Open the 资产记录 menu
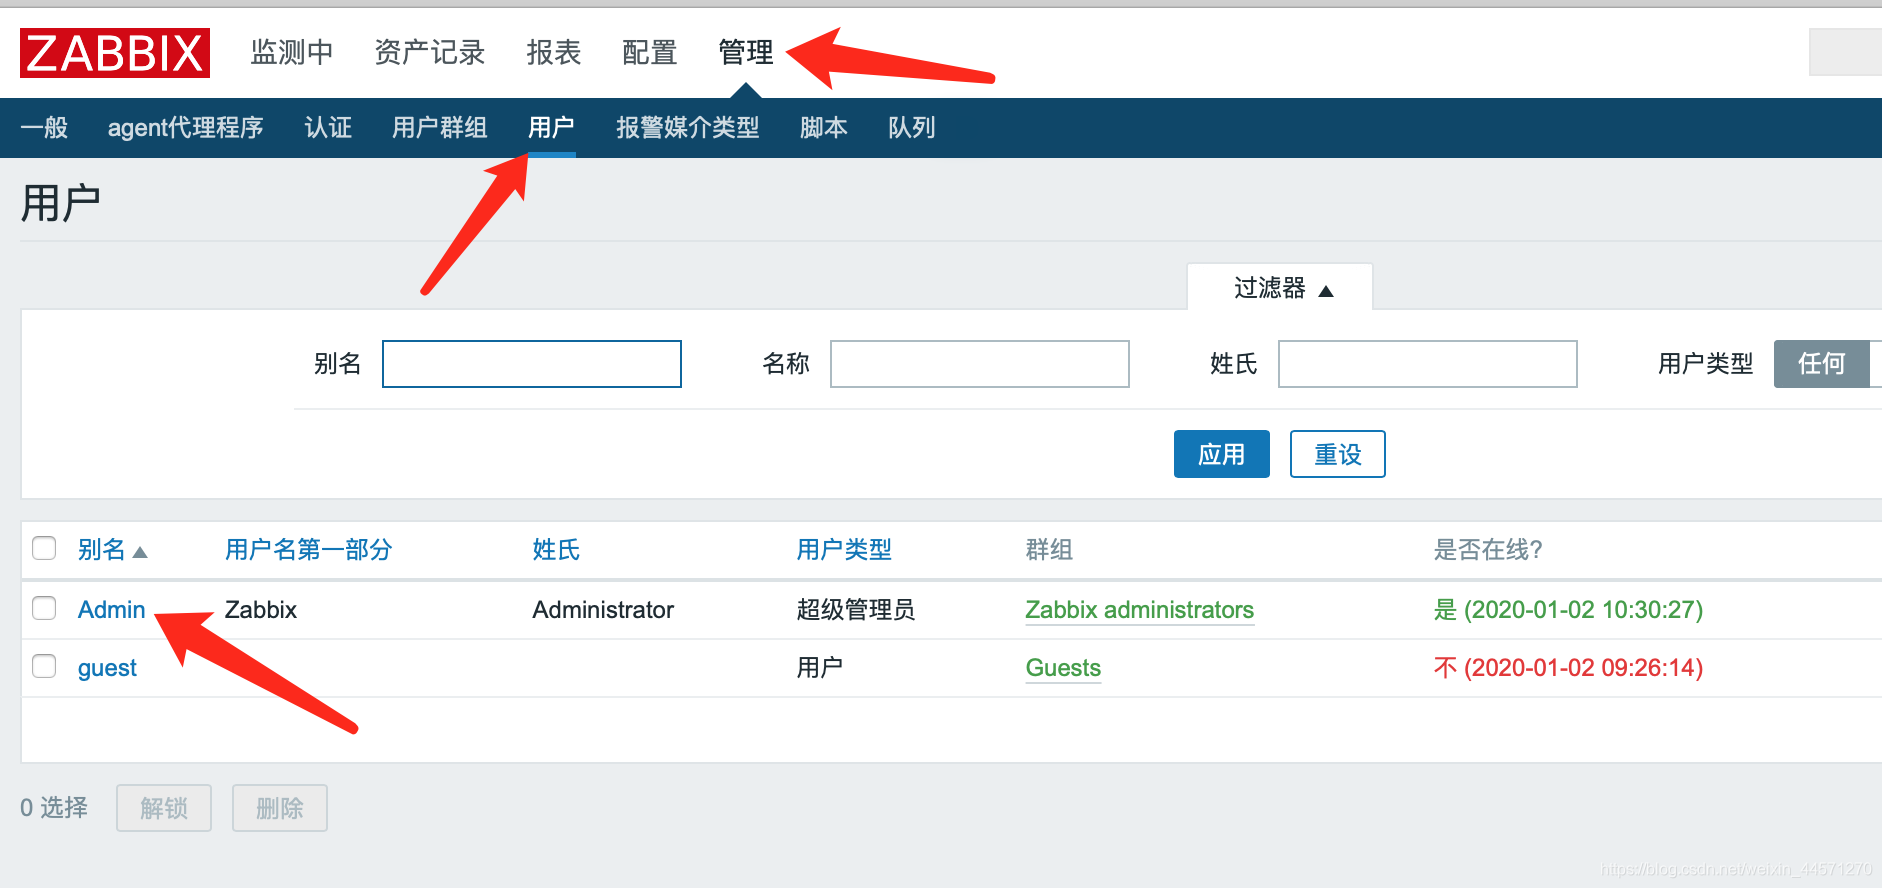The height and width of the screenshot is (888, 1882). coord(430,52)
